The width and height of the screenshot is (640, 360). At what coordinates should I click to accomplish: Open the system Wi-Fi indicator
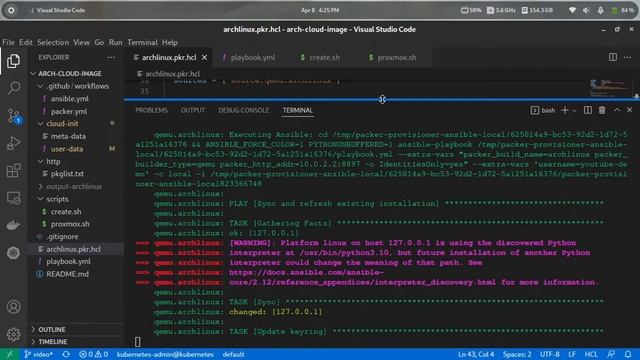(572, 10)
